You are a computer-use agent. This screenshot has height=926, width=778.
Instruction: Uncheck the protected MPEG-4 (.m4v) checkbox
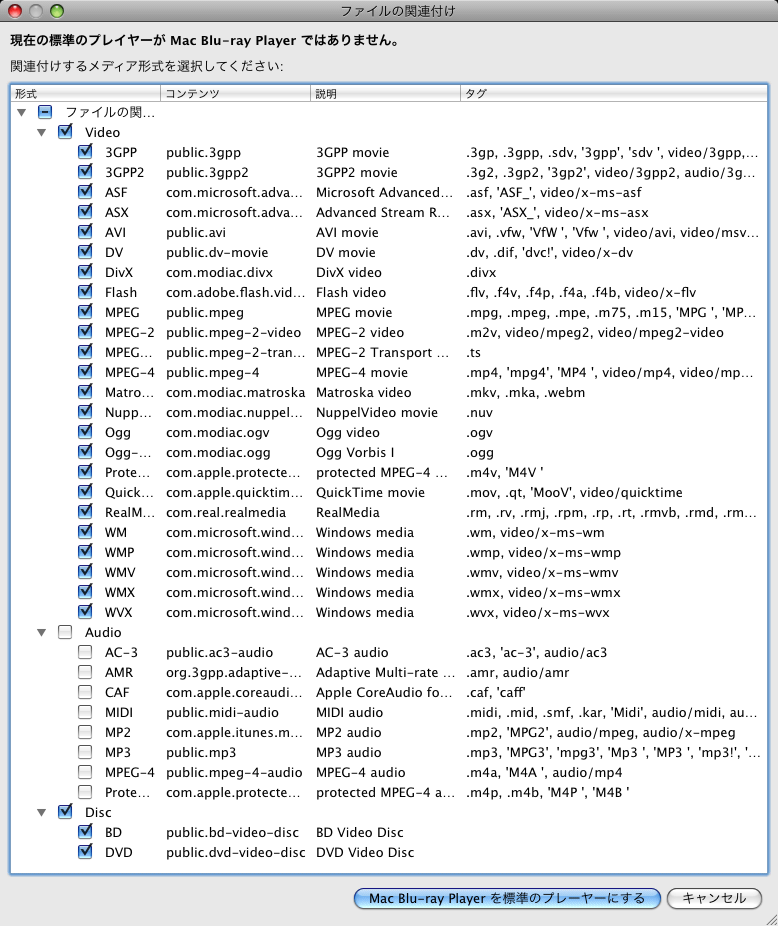click(x=85, y=471)
